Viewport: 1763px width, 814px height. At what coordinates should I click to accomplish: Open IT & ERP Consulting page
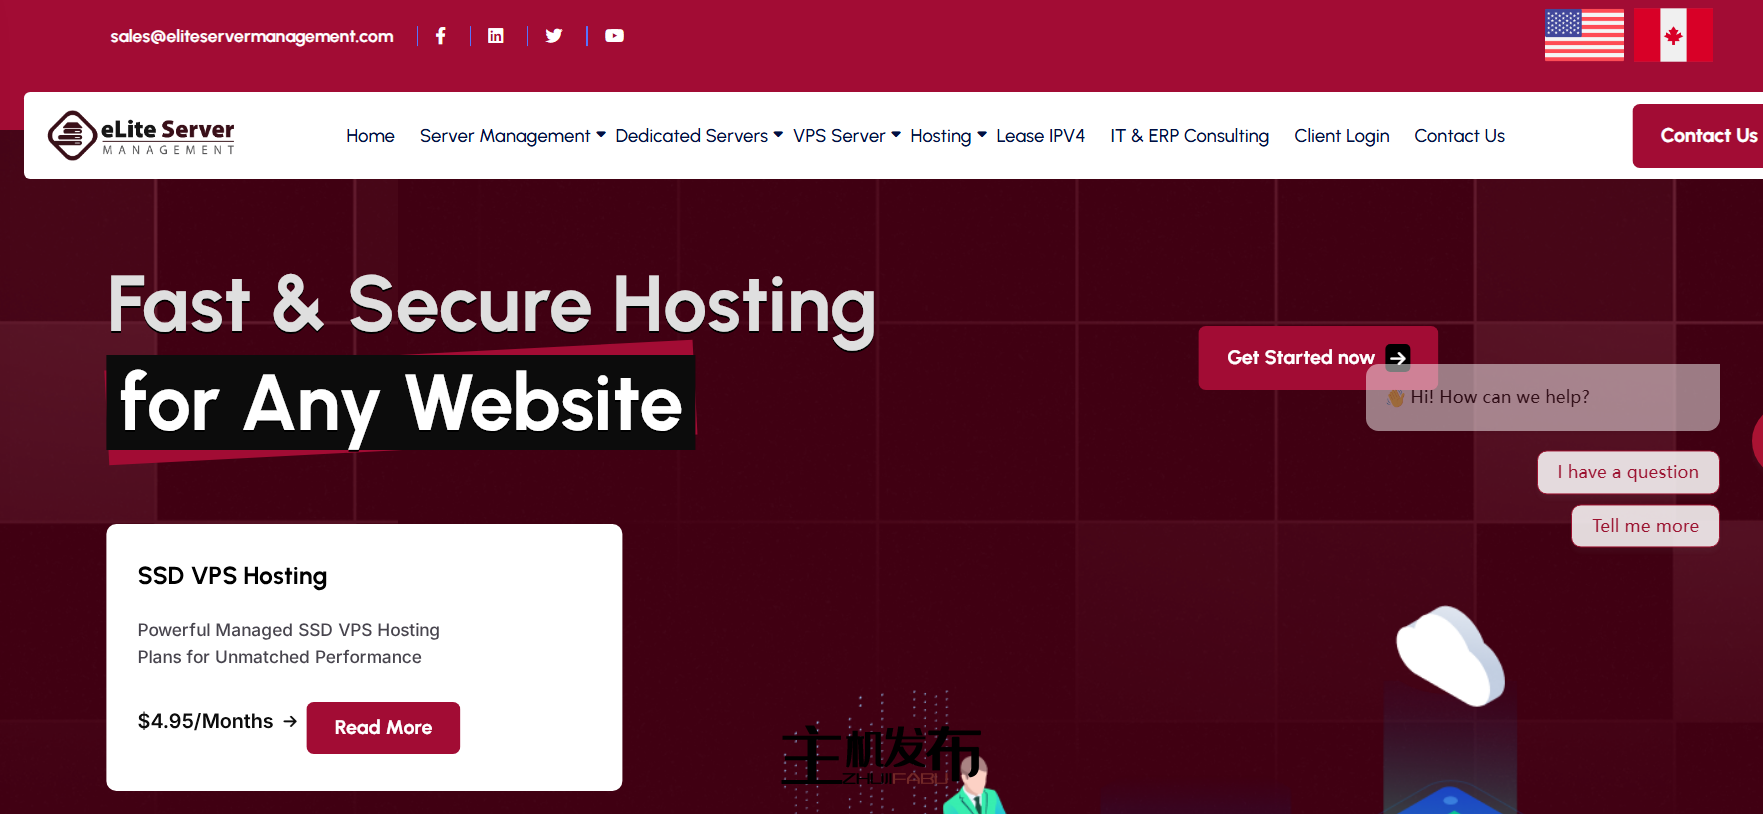tap(1189, 136)
